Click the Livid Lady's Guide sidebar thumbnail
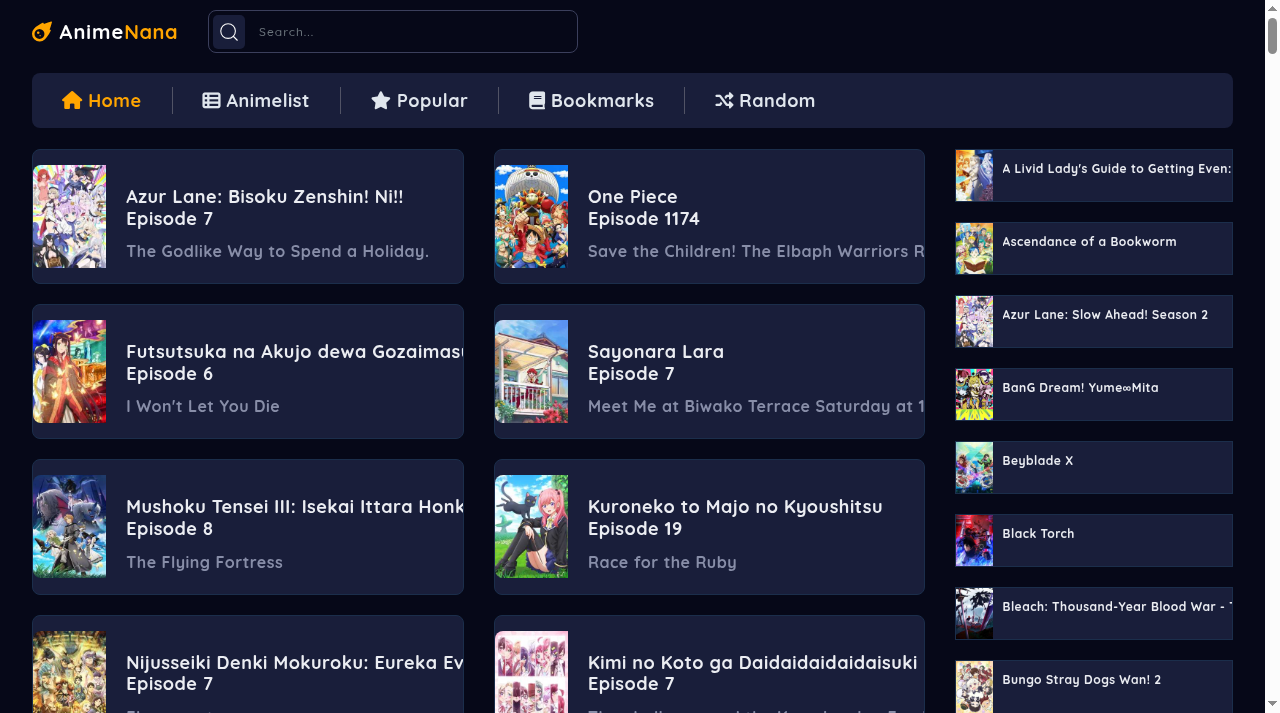Viewport: 1280px width, 713px height. 974,175
